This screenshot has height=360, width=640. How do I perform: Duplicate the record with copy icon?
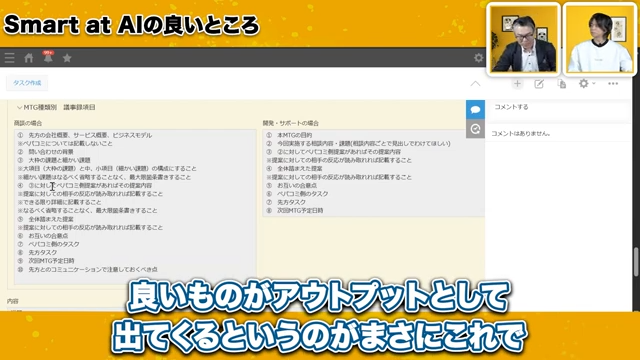click(x=562, y=84)
